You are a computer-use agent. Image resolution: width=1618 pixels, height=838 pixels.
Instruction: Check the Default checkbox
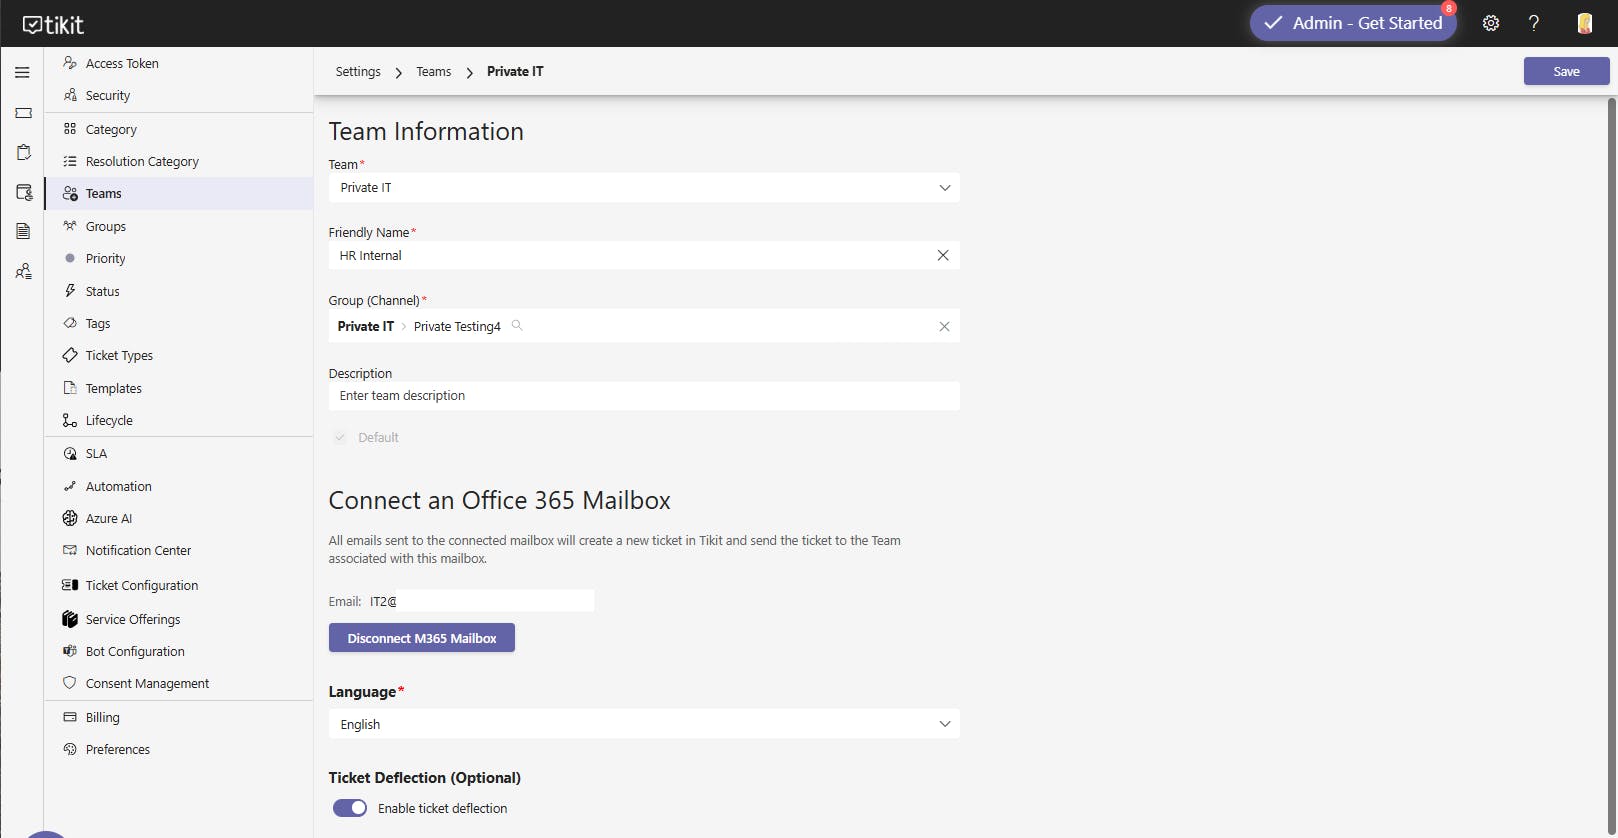point(340,437)
